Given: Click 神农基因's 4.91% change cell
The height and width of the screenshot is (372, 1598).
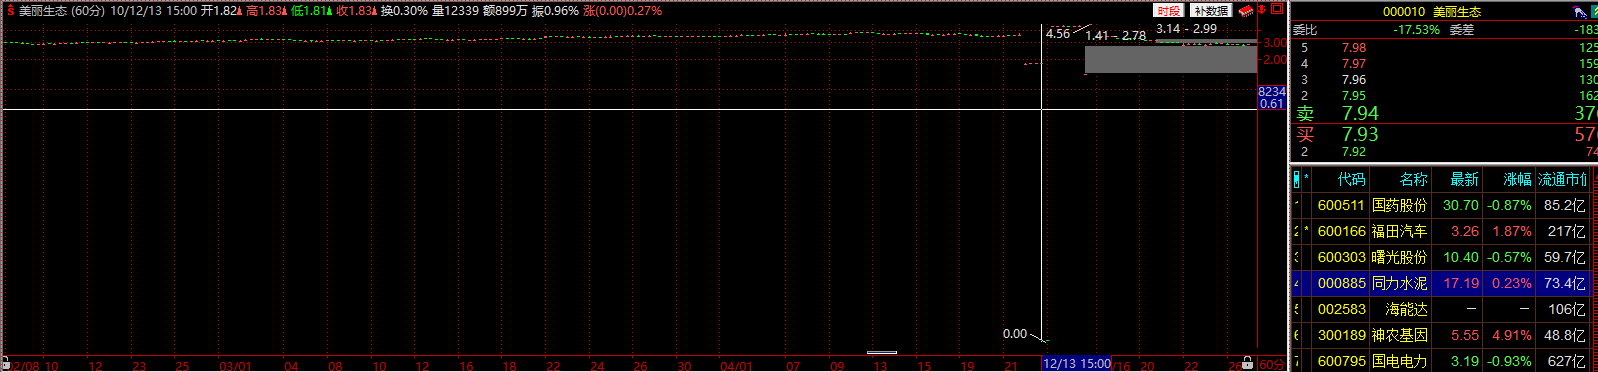Looking at the screenshot, I should point(1511,335).
